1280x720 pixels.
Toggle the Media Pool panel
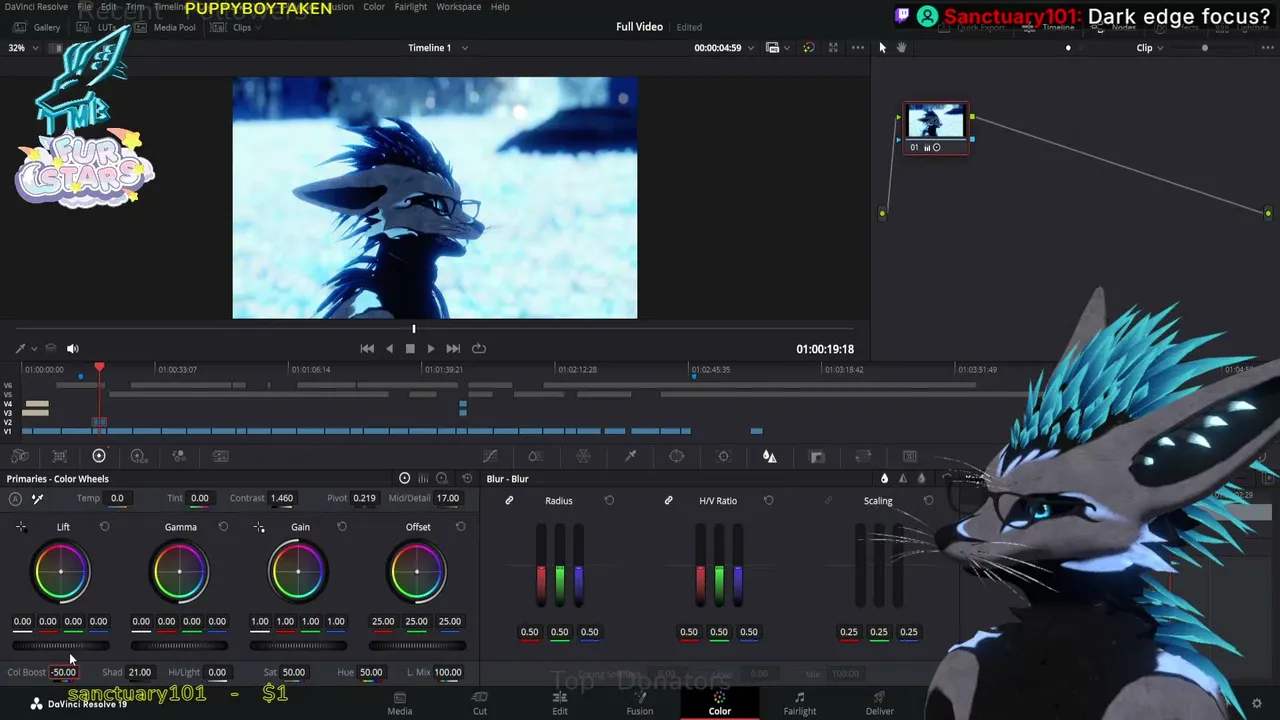point(167,27)
